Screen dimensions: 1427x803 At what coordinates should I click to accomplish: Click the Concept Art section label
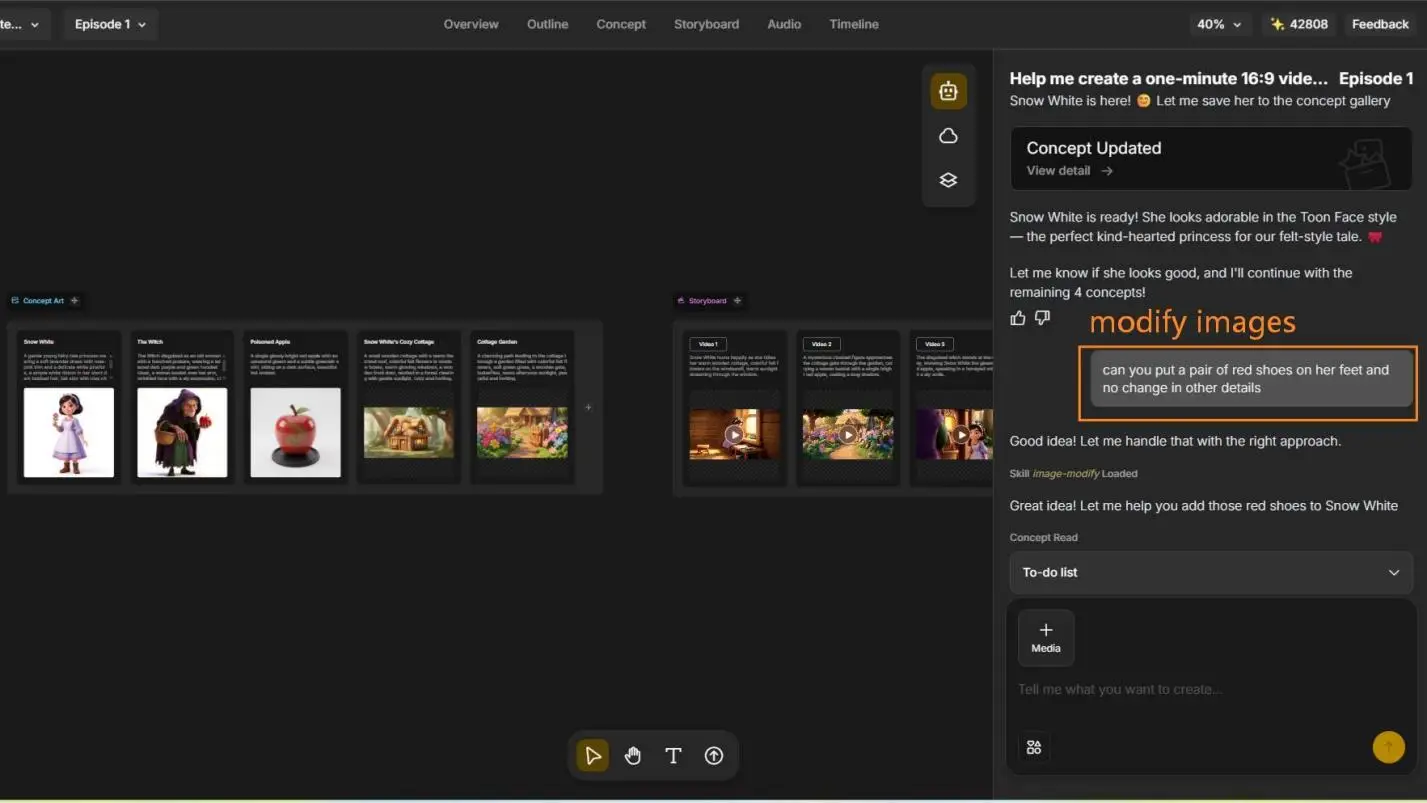(43, 300)
